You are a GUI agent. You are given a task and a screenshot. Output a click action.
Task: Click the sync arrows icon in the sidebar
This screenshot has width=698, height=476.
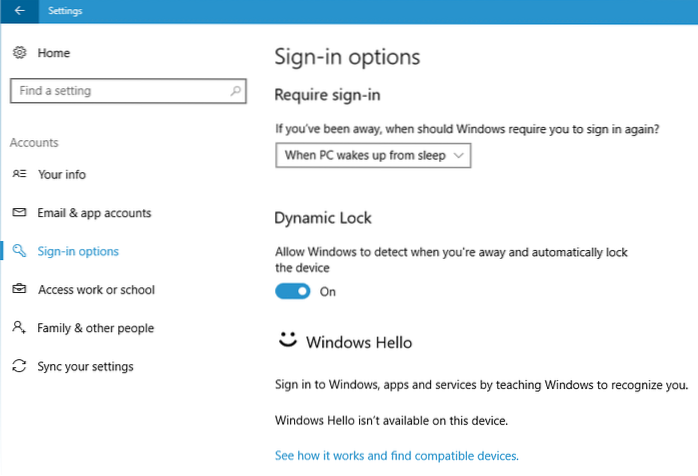(19, 366)
